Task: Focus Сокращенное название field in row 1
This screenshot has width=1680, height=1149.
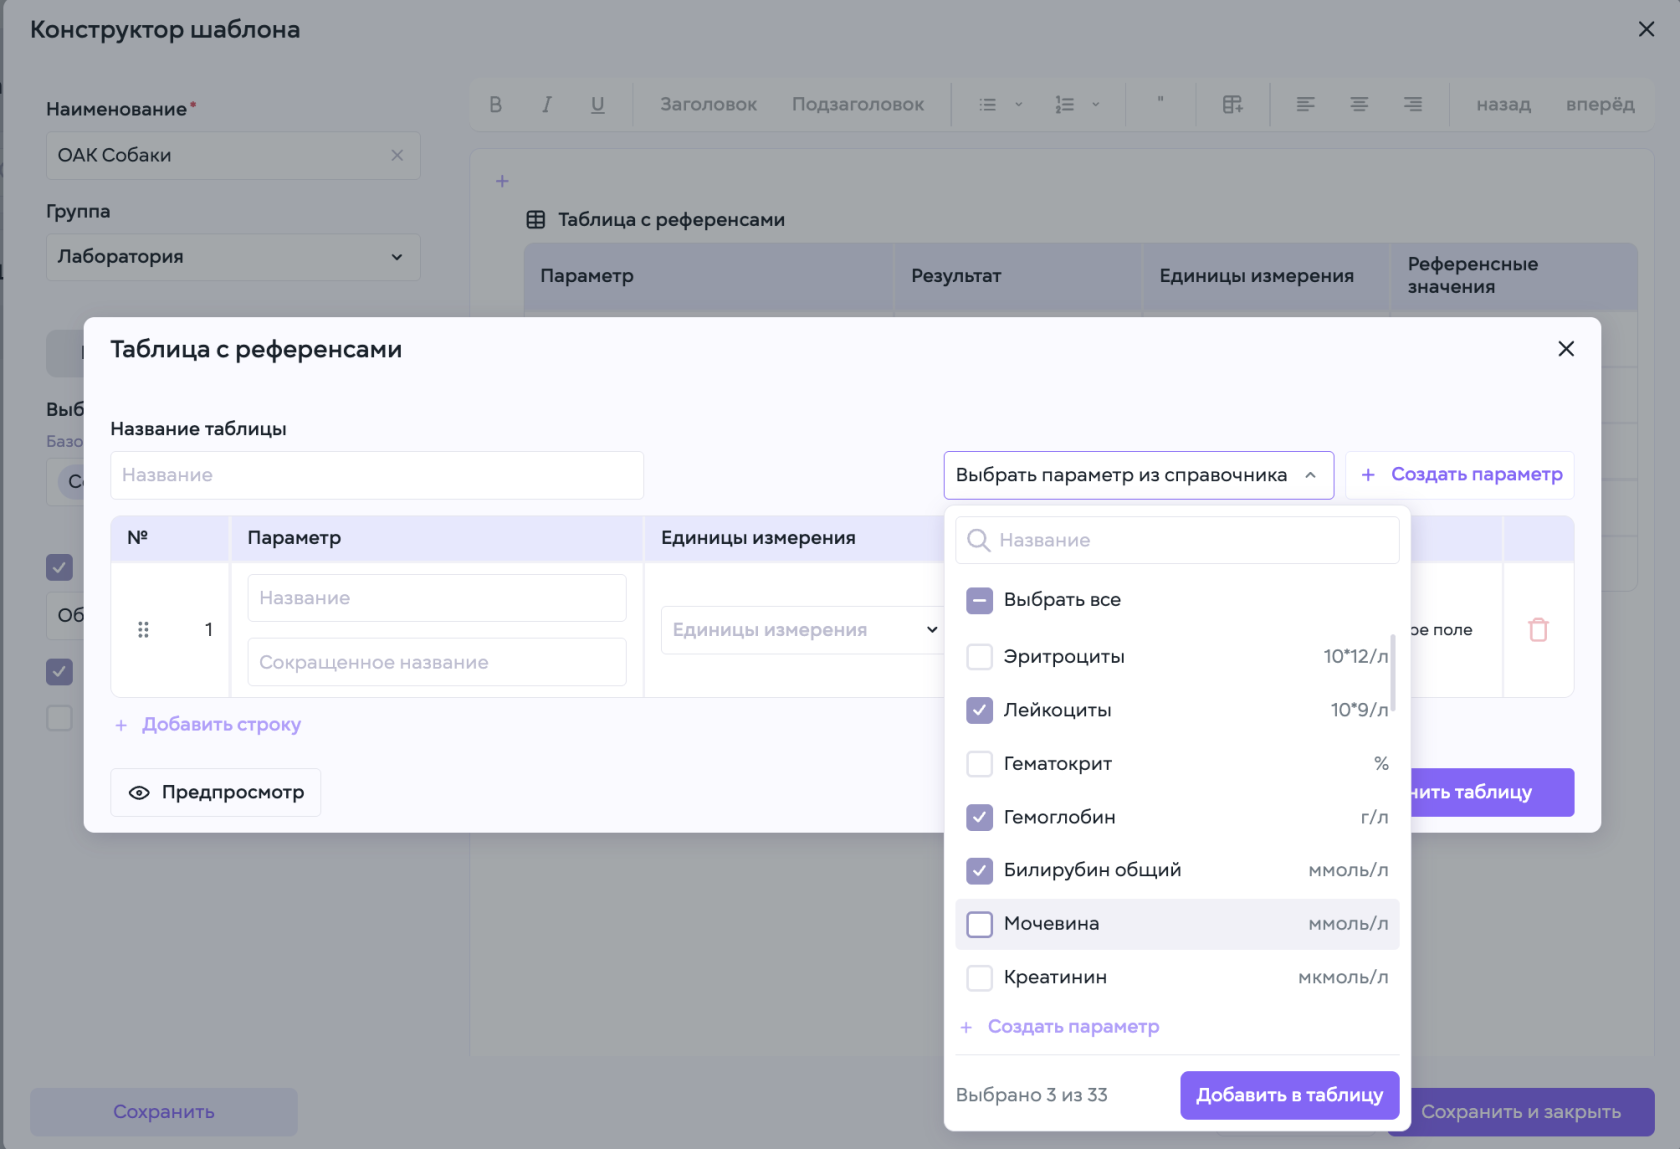Action: (x=437, y=662)
